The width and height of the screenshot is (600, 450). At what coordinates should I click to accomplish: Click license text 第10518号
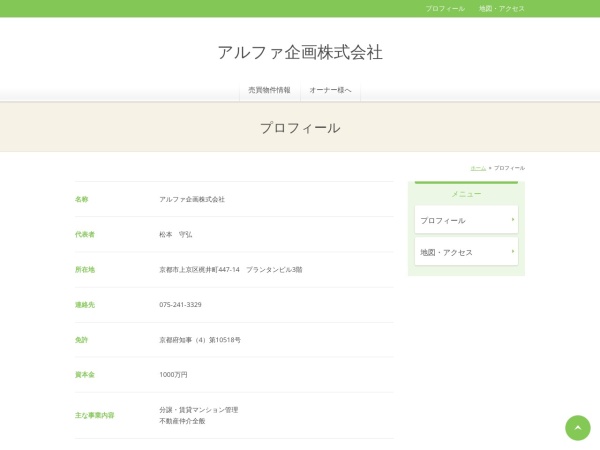click(x=225, y=340)
